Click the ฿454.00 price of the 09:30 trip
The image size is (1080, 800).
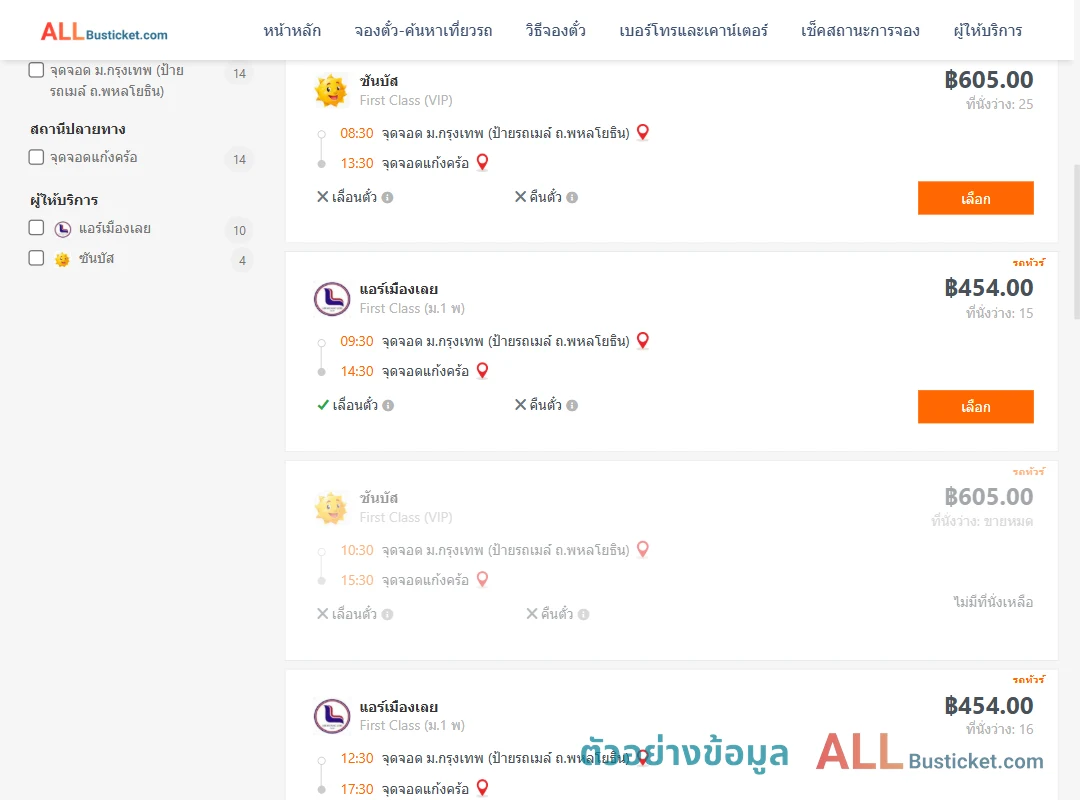tap(988, 288)
